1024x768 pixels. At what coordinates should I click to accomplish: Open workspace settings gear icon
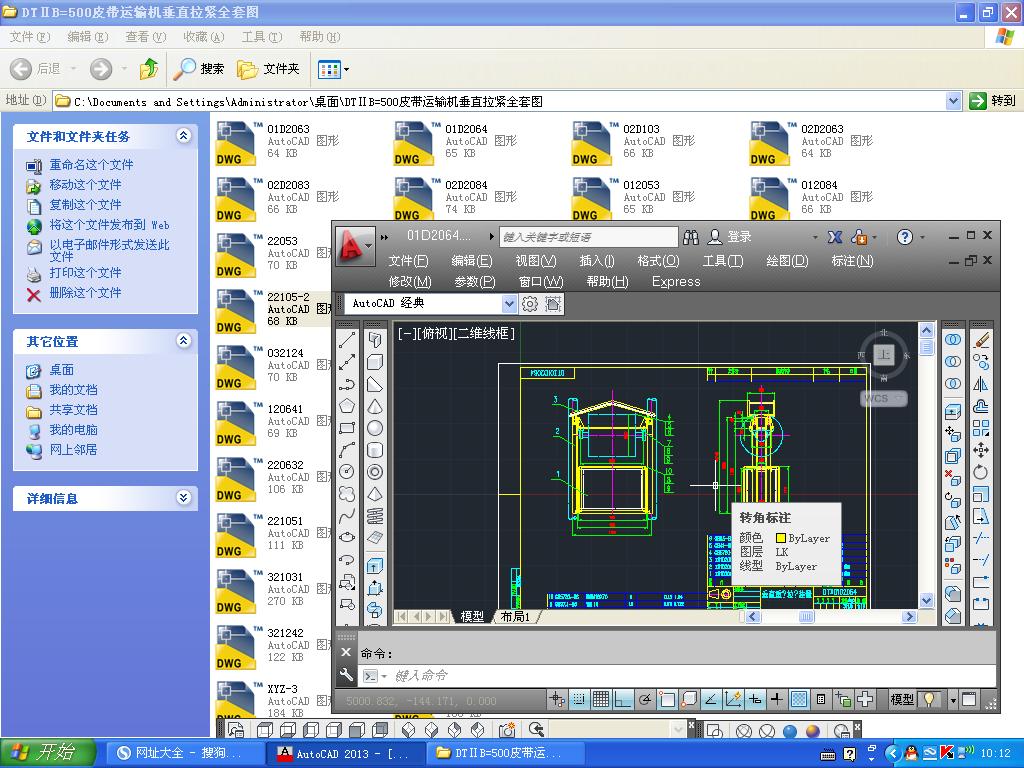(530, 304)
